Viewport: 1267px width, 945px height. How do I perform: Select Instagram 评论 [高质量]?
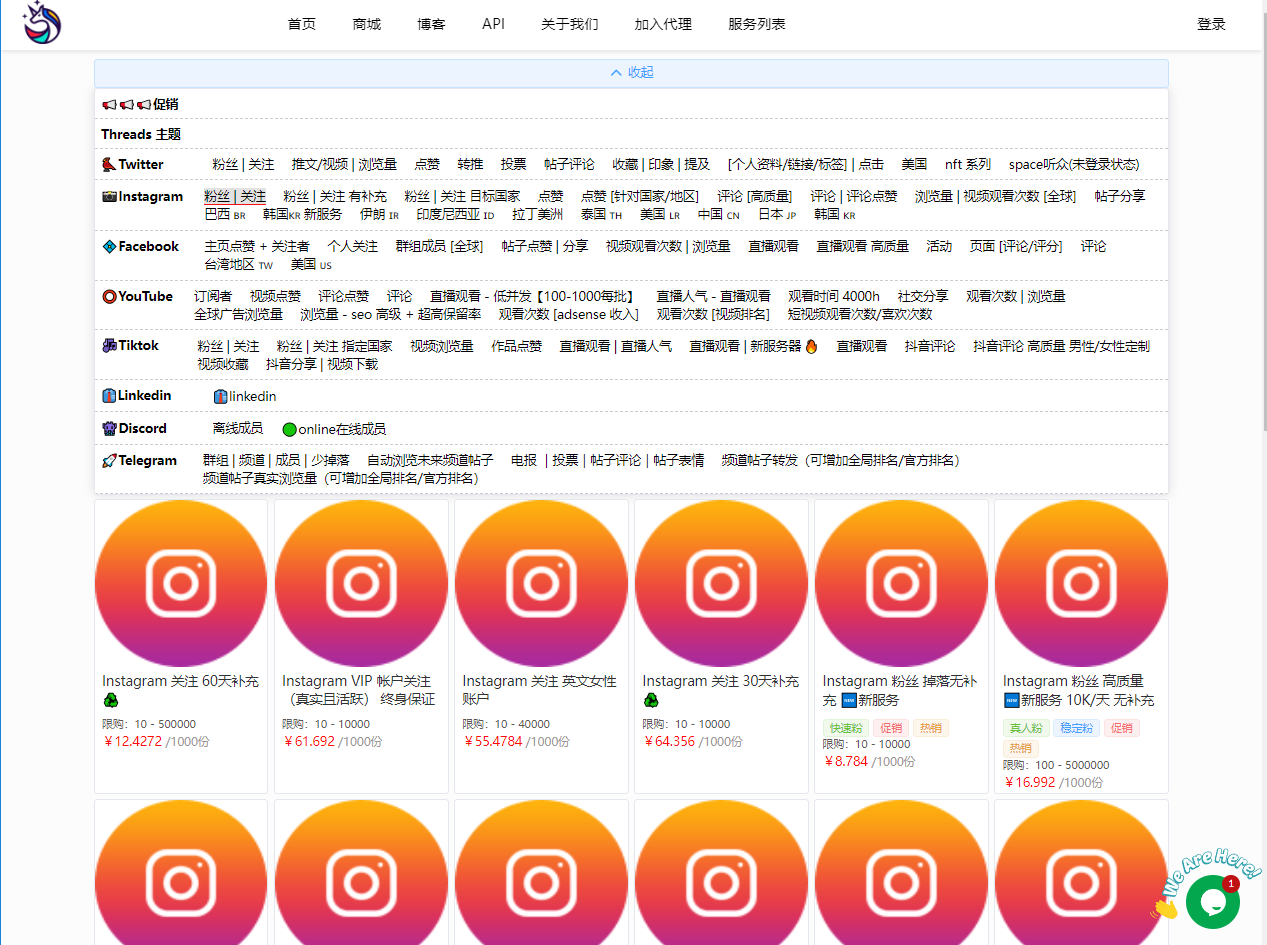click(x=754, y=196)
